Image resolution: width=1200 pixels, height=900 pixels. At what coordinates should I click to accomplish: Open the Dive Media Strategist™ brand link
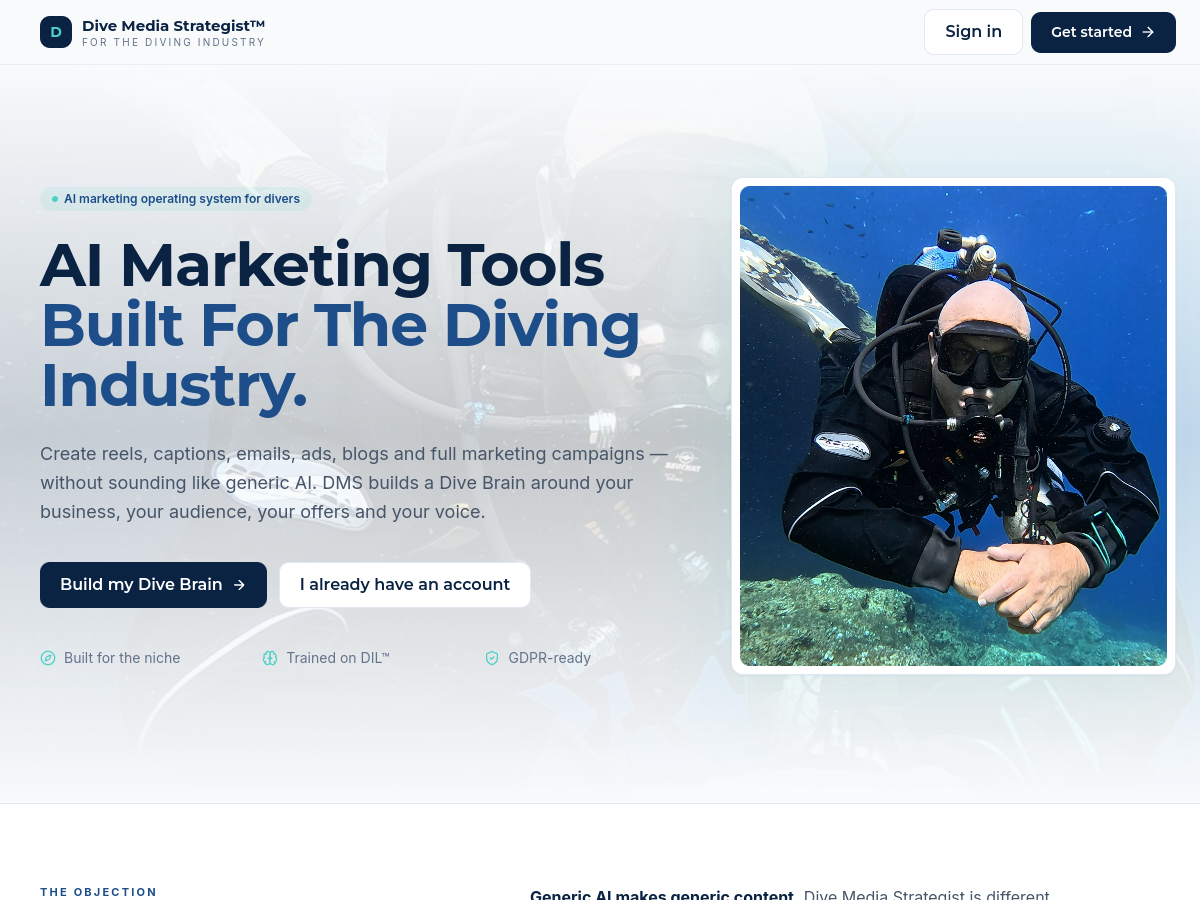[x=153, y=32]
